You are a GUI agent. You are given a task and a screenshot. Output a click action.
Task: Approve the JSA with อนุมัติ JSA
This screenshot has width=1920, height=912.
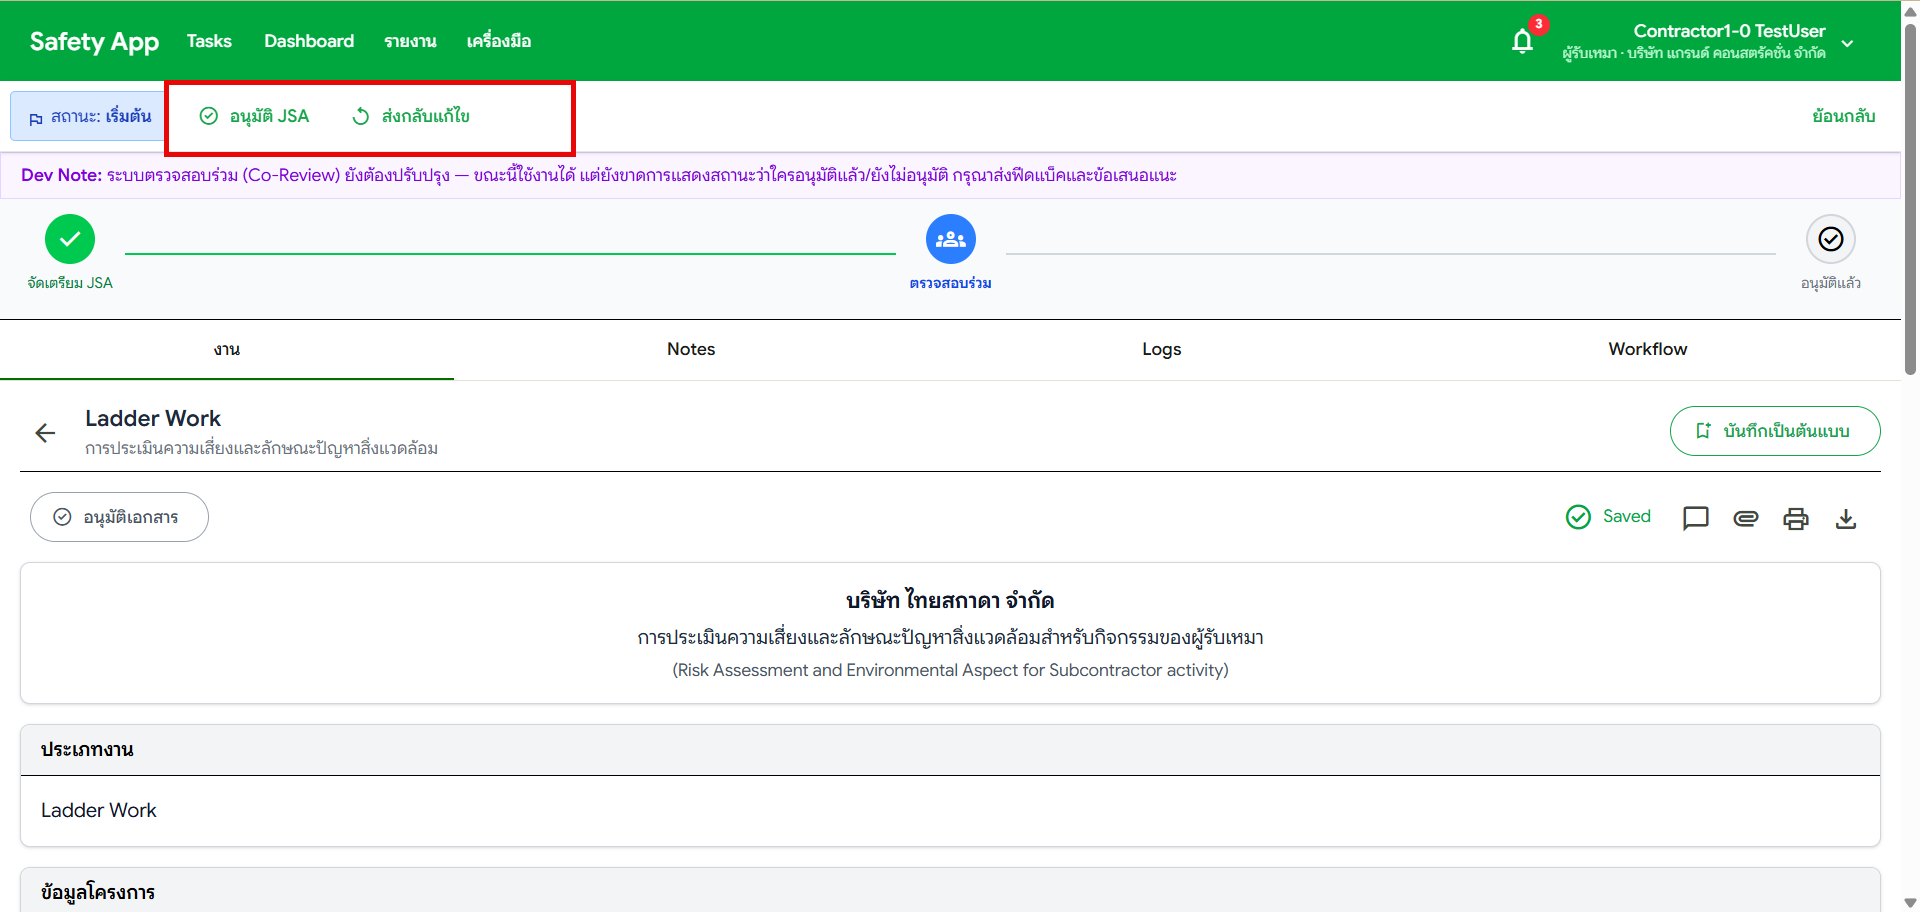point(252,116)
